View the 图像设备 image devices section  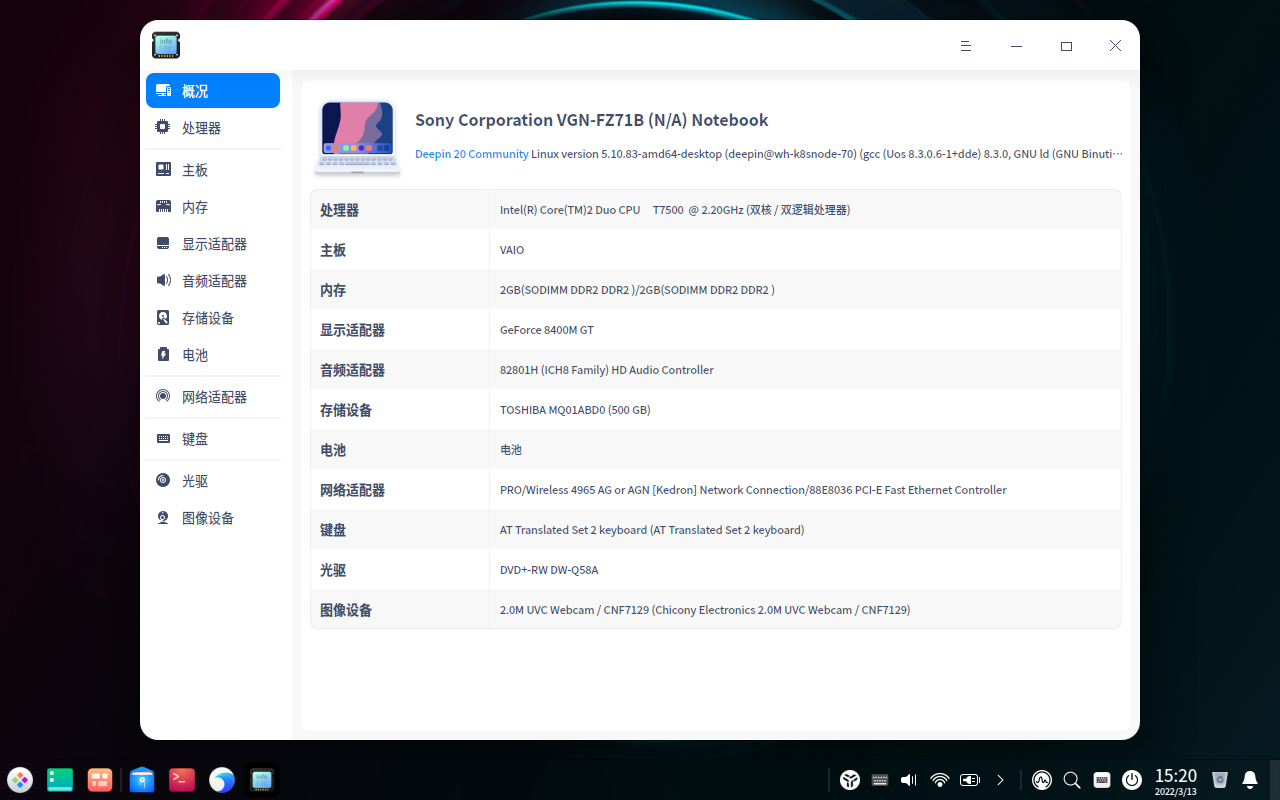coord(206,517)
